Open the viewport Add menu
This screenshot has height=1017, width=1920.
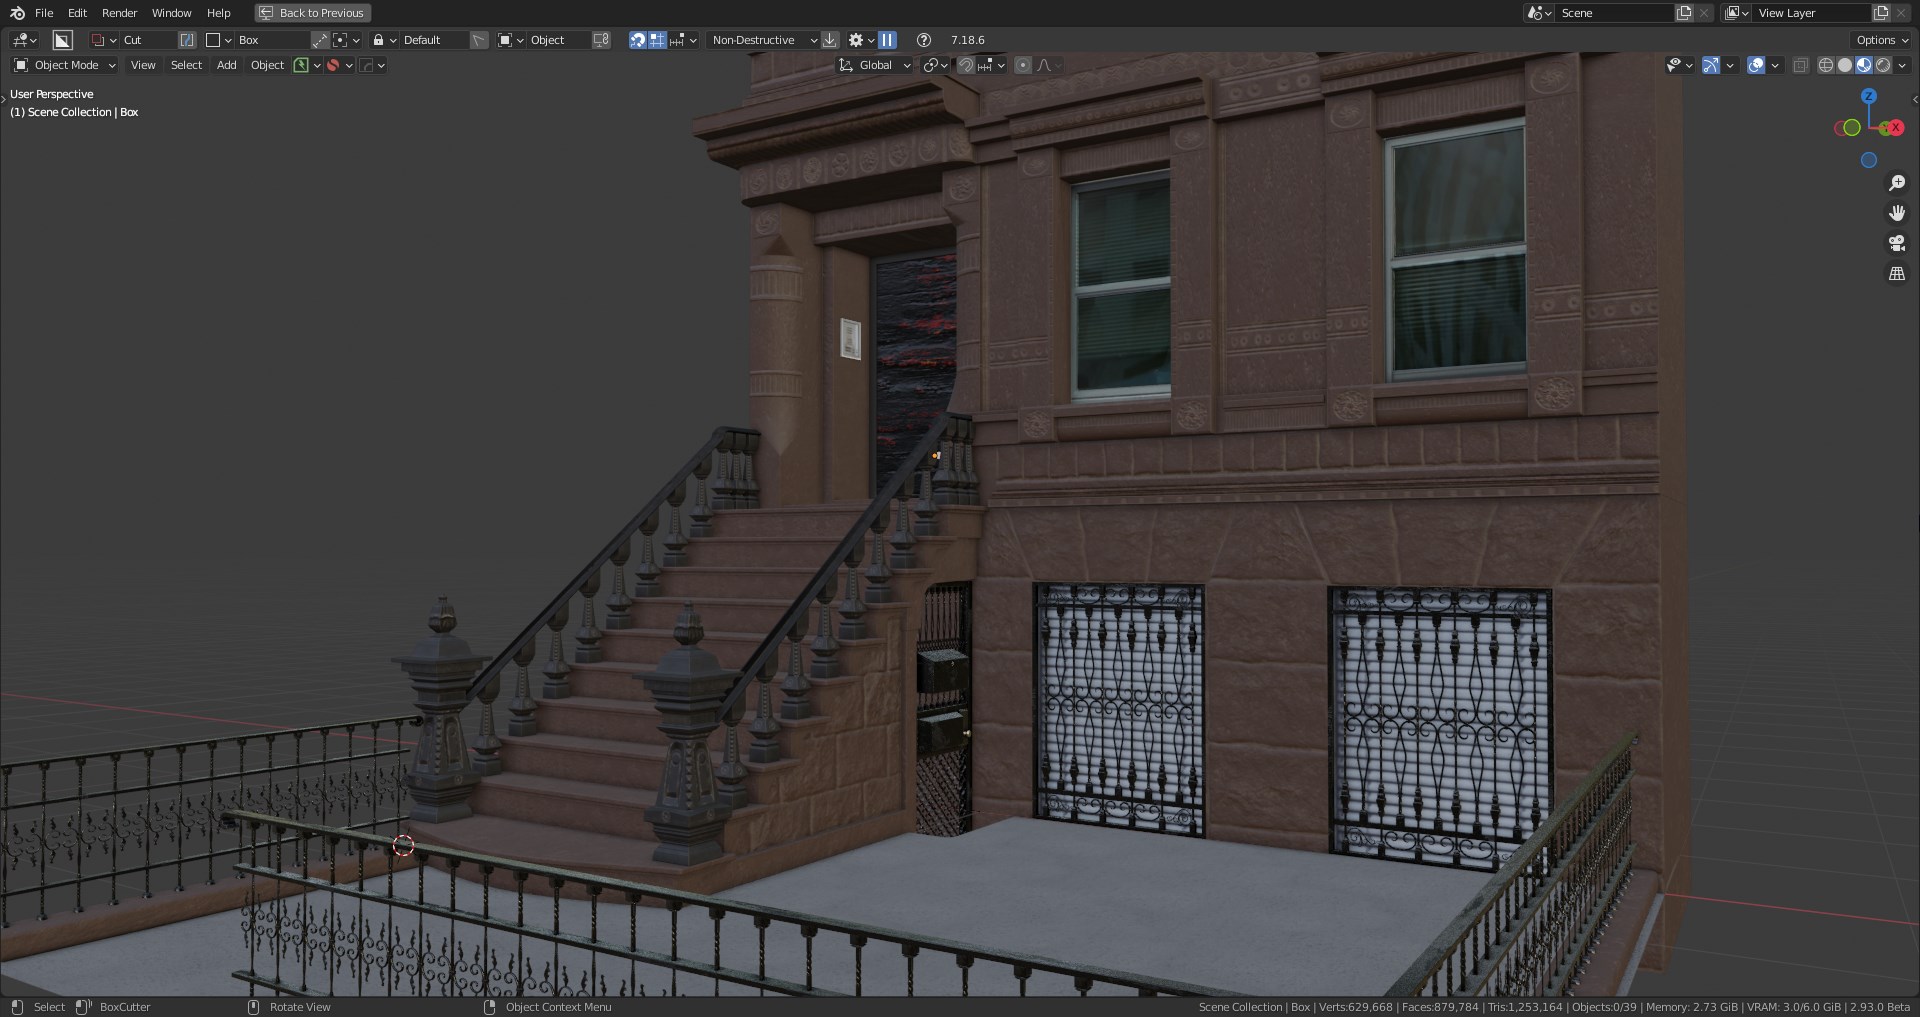(x=227, y=65)
